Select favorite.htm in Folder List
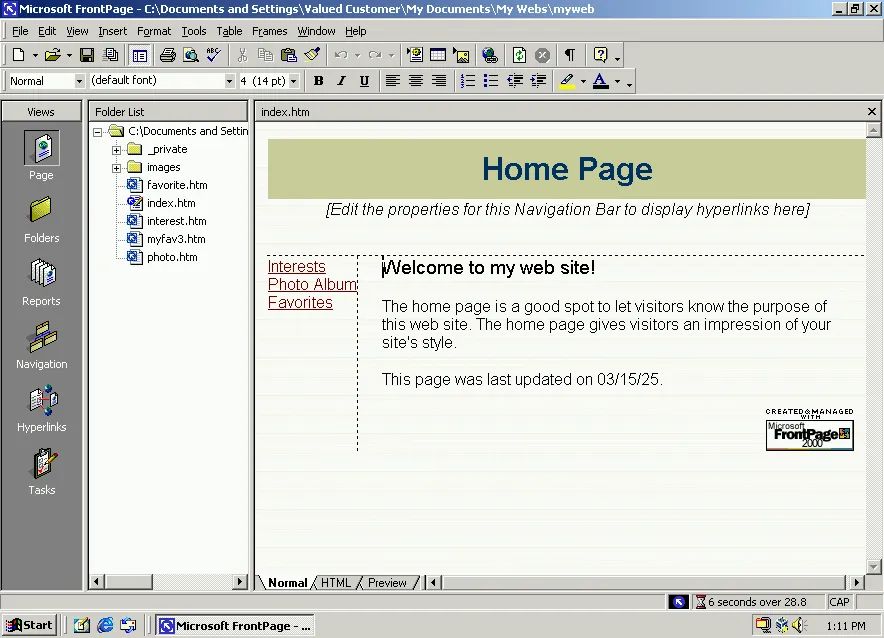This screenshot has width=884, height=638. pyautogui.click(x=177, y=185)
